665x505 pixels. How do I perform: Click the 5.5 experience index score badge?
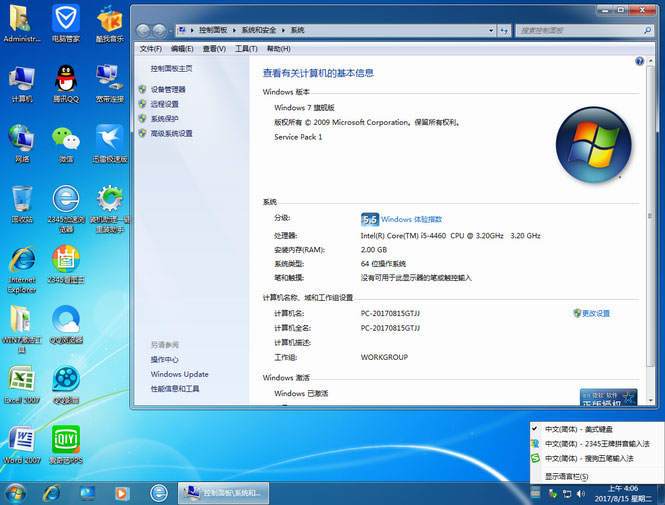click(x=370, y=220)
